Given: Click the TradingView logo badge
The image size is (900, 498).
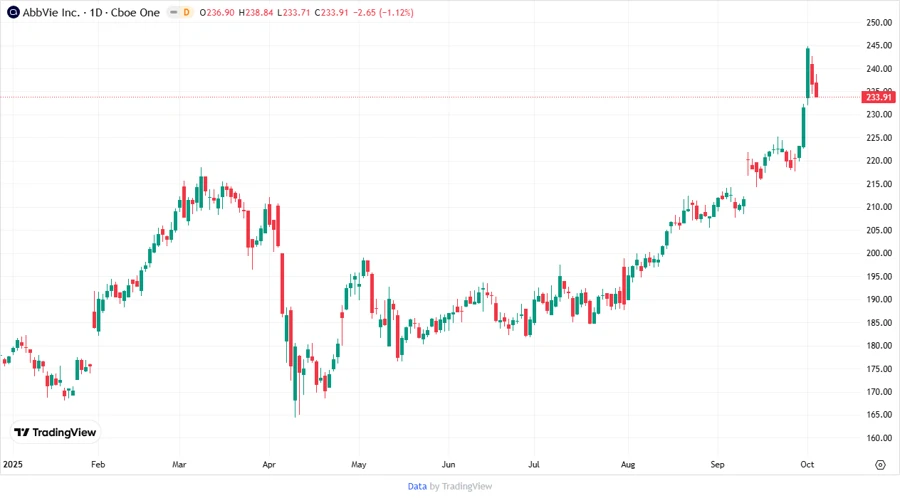Looking at the screenshot, I should pos(55,432).
